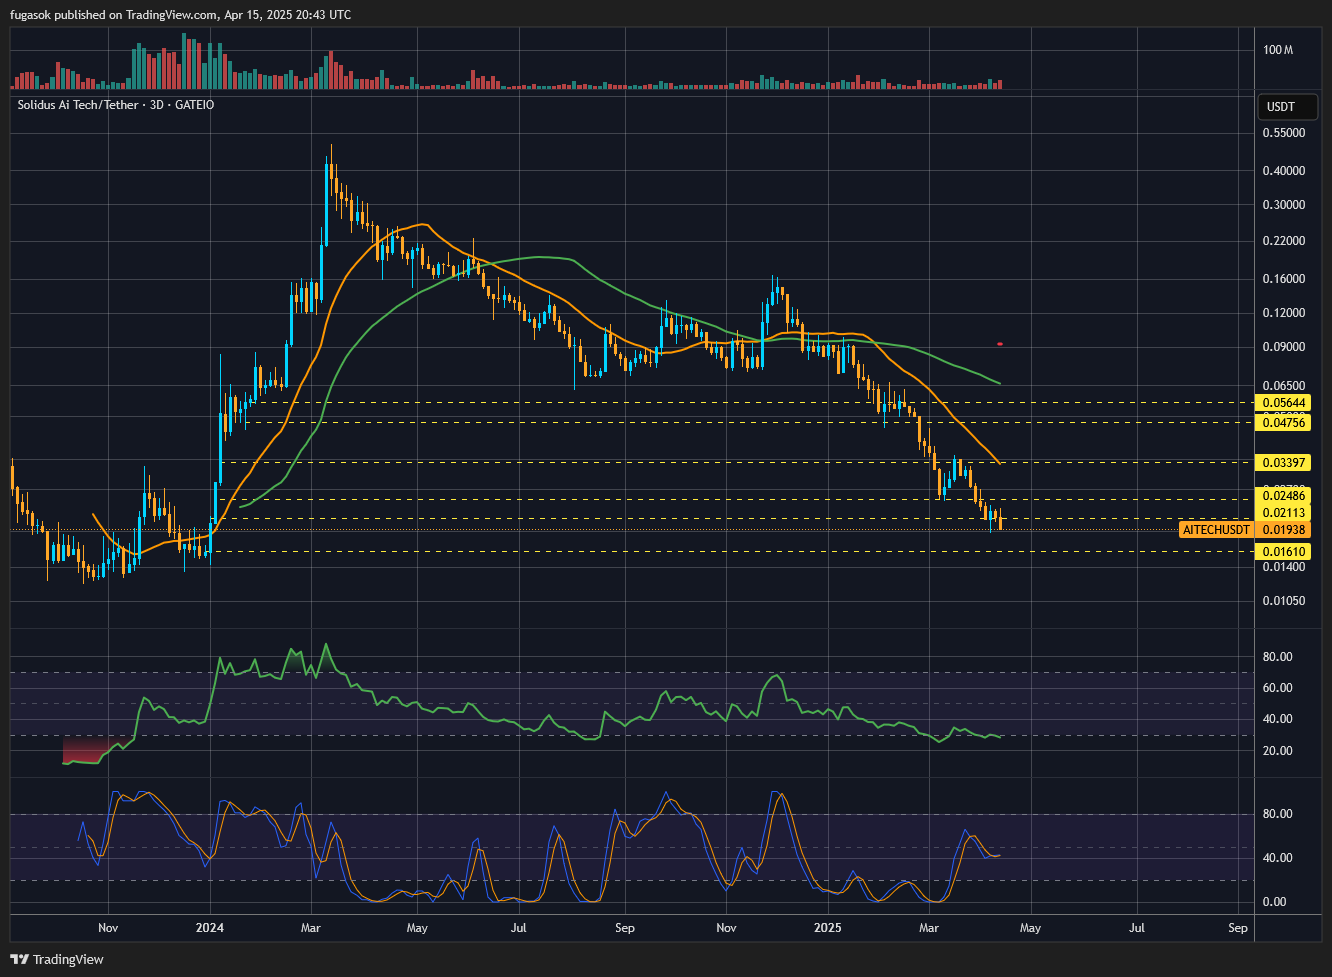Select the 0.02113 level label
1332x977 pixels.
click(1283, 513)
